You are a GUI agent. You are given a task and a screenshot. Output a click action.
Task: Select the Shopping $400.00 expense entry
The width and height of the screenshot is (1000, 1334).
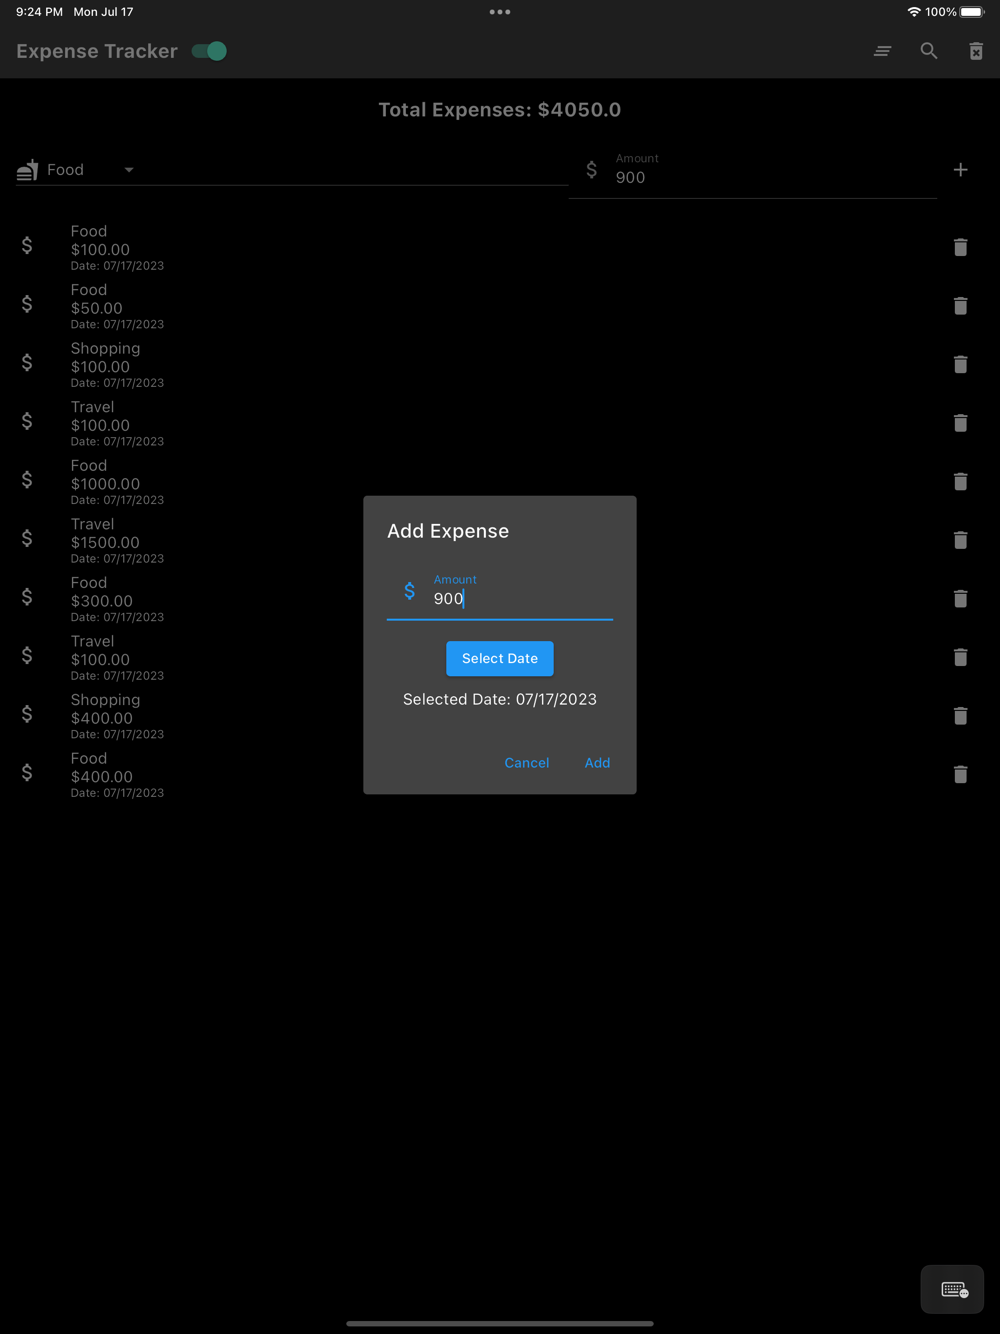(500, 716)
